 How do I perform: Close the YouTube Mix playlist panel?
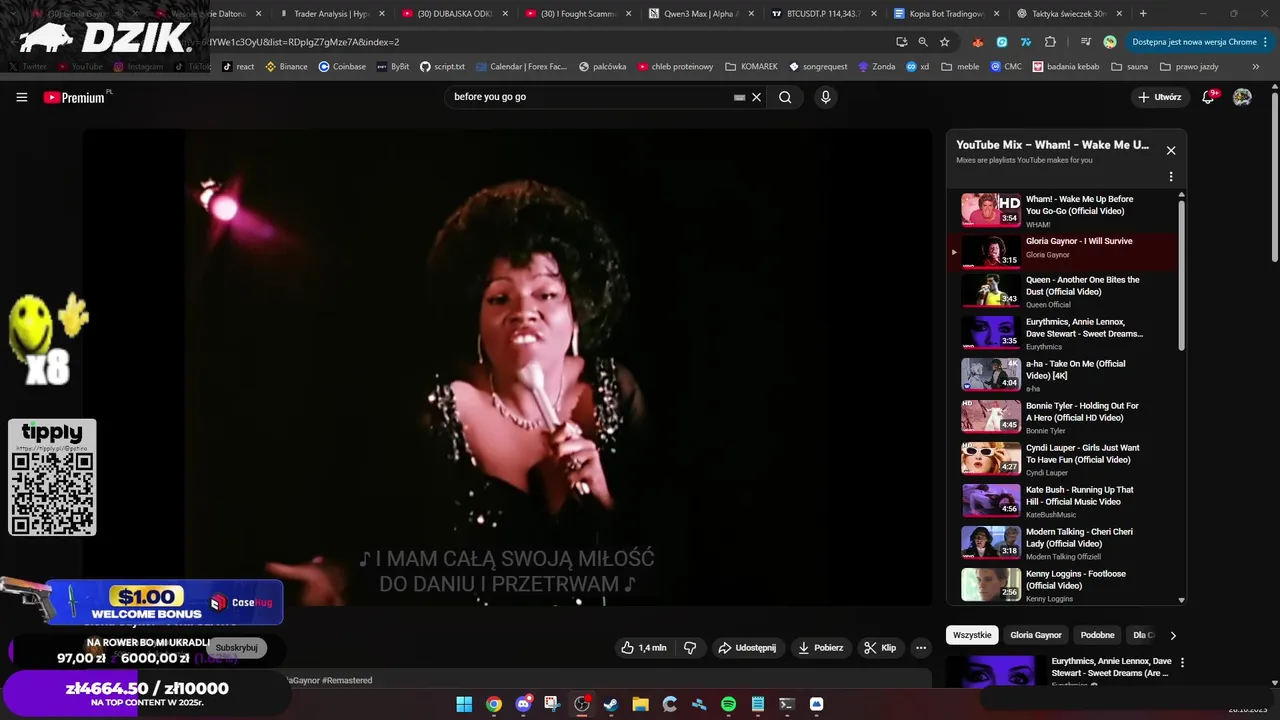click(1171, 151)
